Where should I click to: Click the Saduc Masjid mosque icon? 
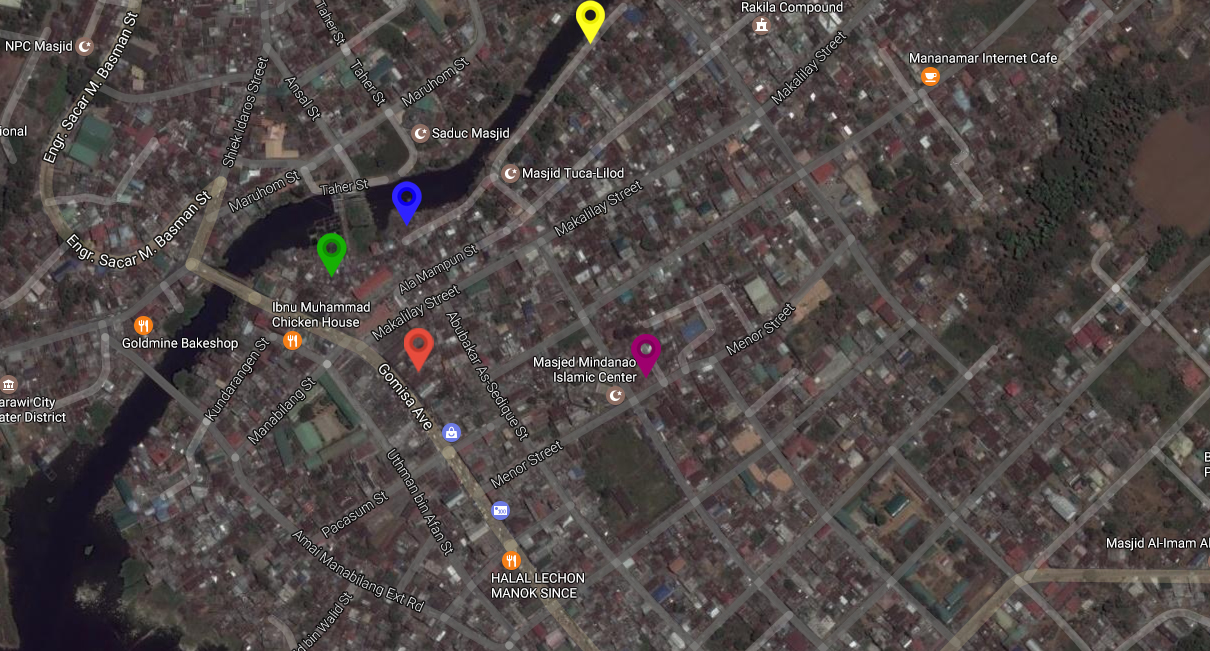pyautogui.click(x=421, y=133)
